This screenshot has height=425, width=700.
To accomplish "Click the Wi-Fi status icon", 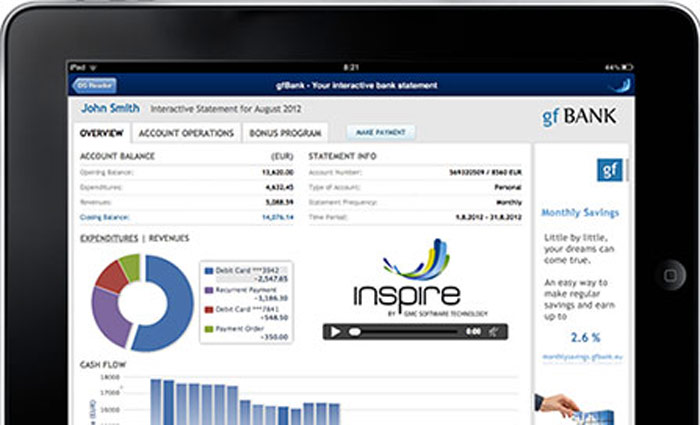I will [93, 68].
